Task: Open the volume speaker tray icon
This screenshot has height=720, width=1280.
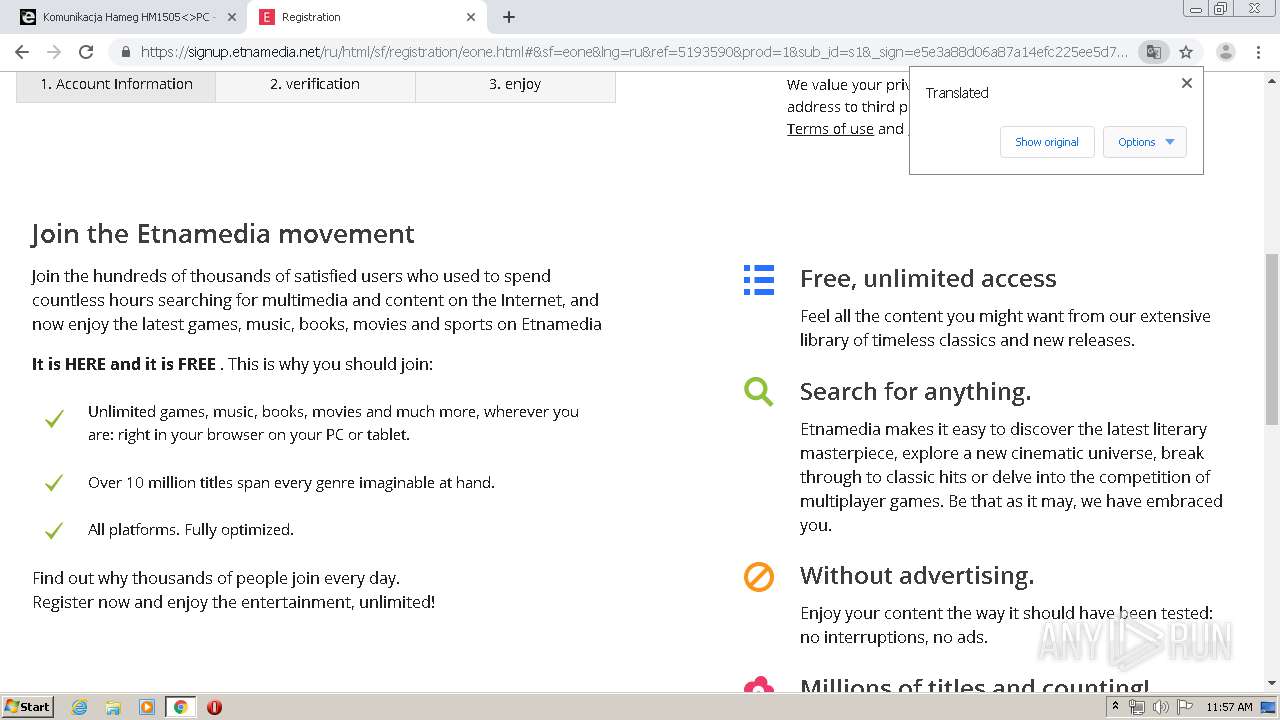Action: click(1161, 707)
